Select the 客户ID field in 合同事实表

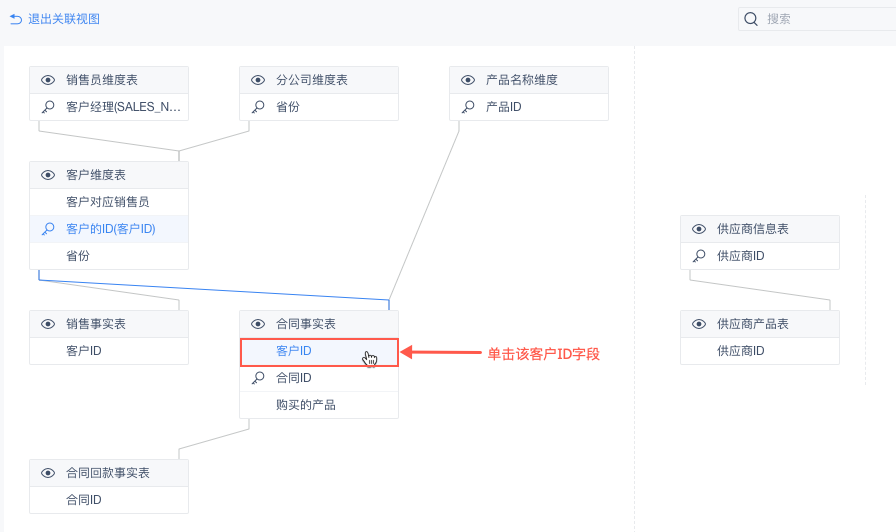click(294, 351)
